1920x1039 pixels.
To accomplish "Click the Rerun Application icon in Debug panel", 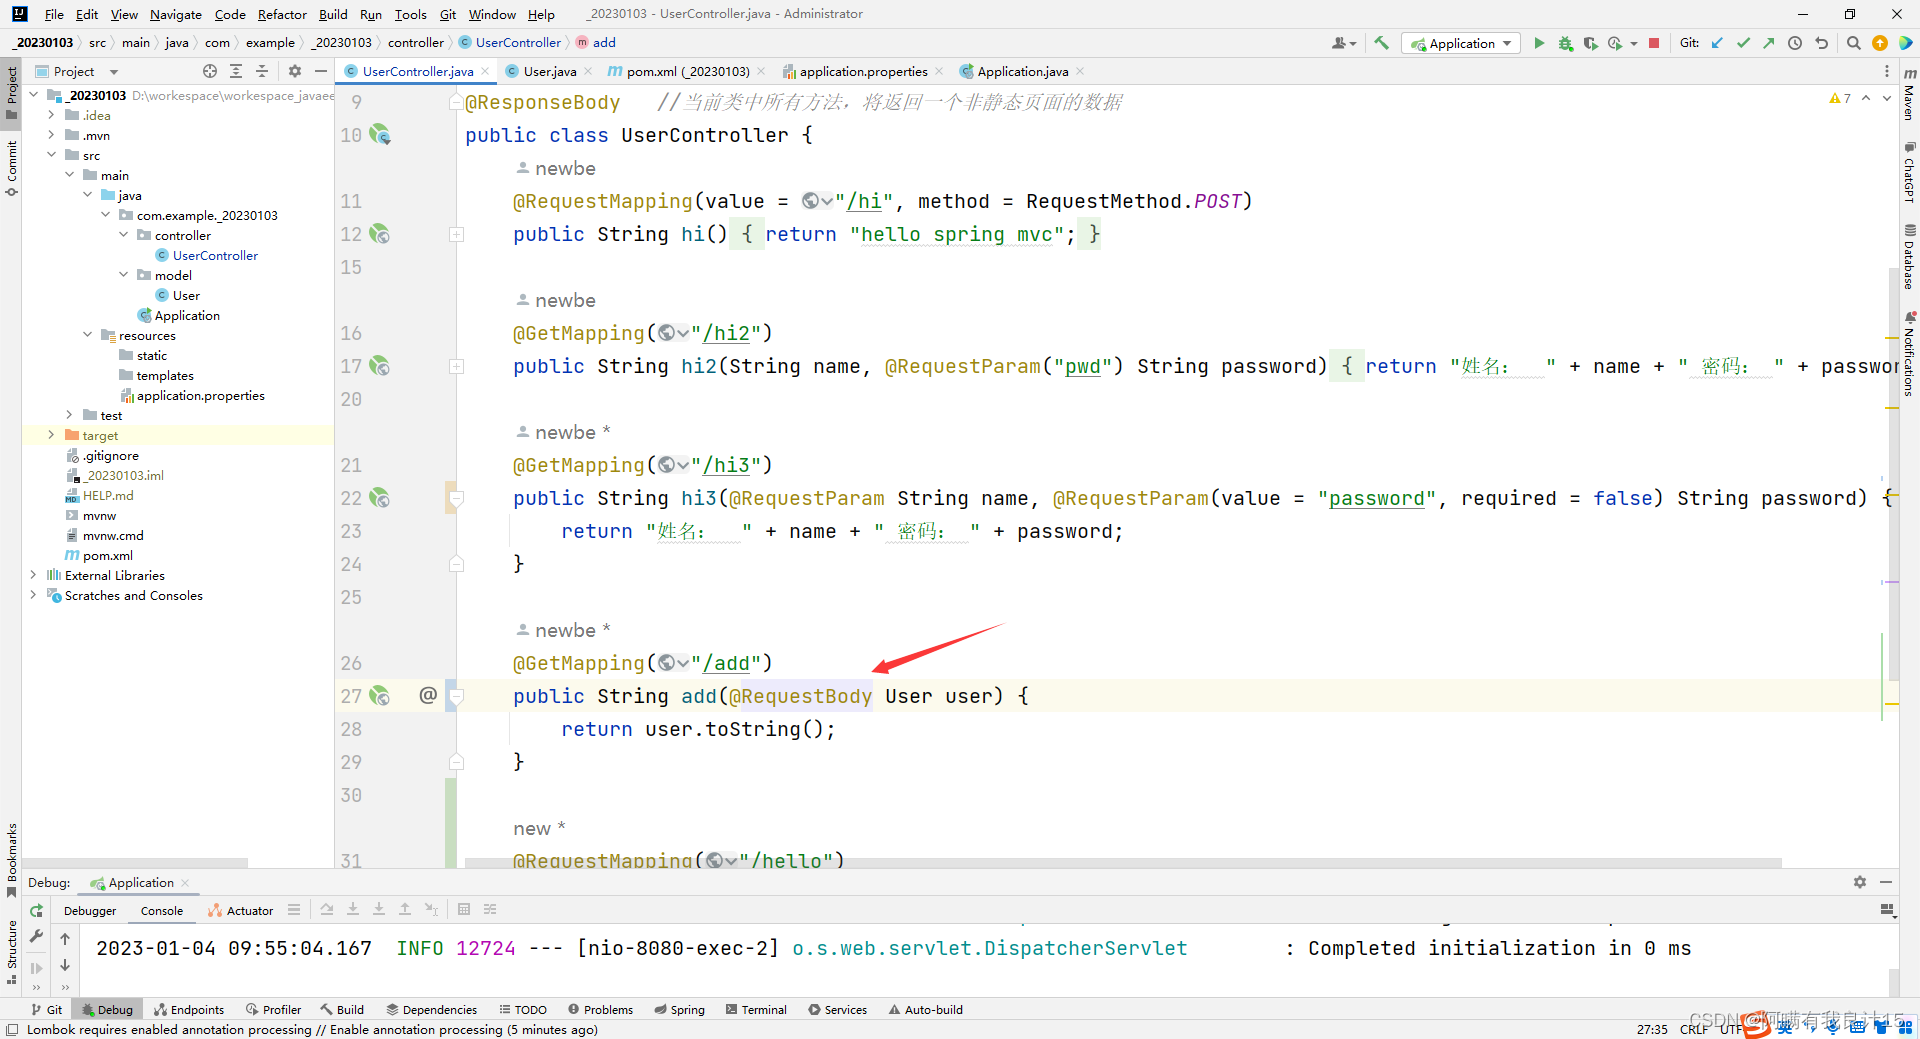I will (x=36, y=910).
